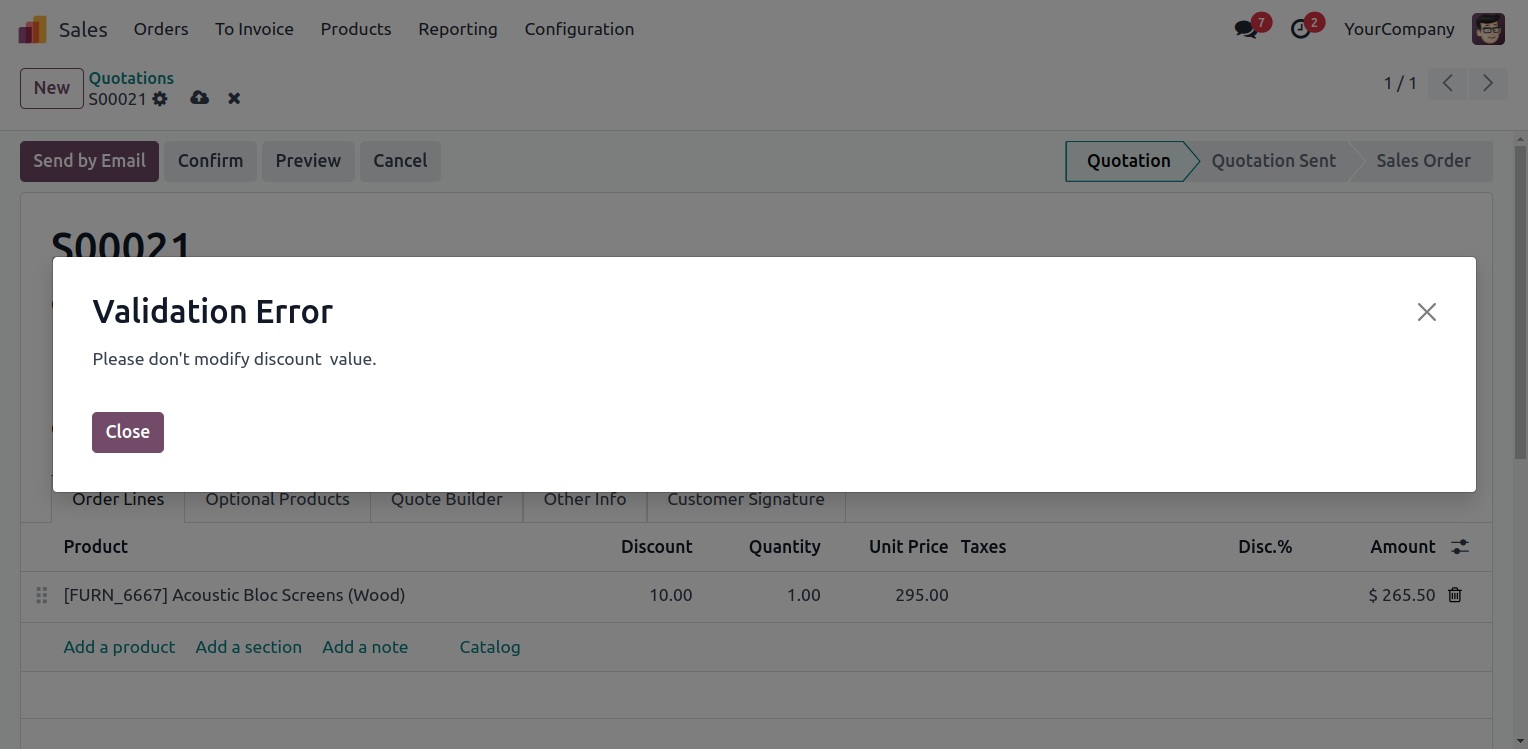Screen dimensions: 1528x749
Task: Open the To Invoice menu
Action: click(254, 29)
